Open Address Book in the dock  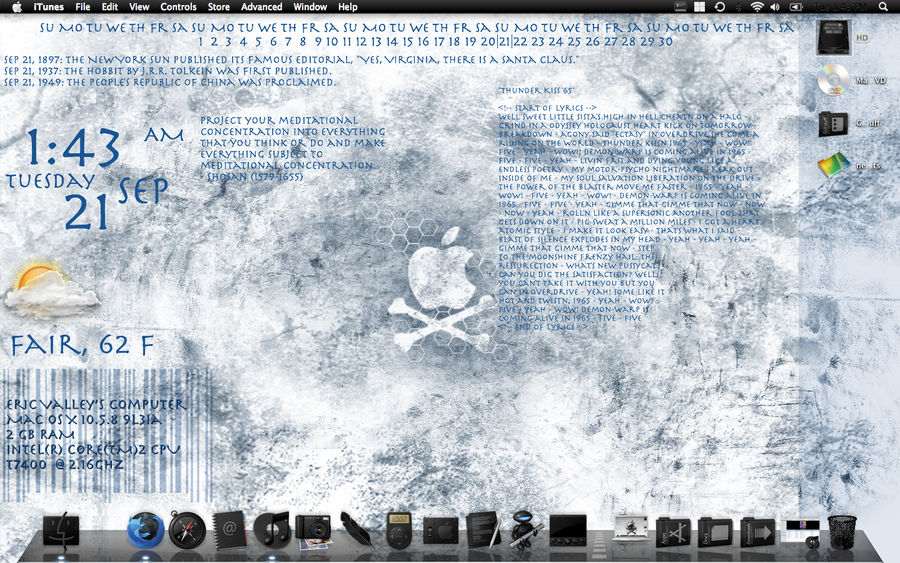(x=230, y=529)
